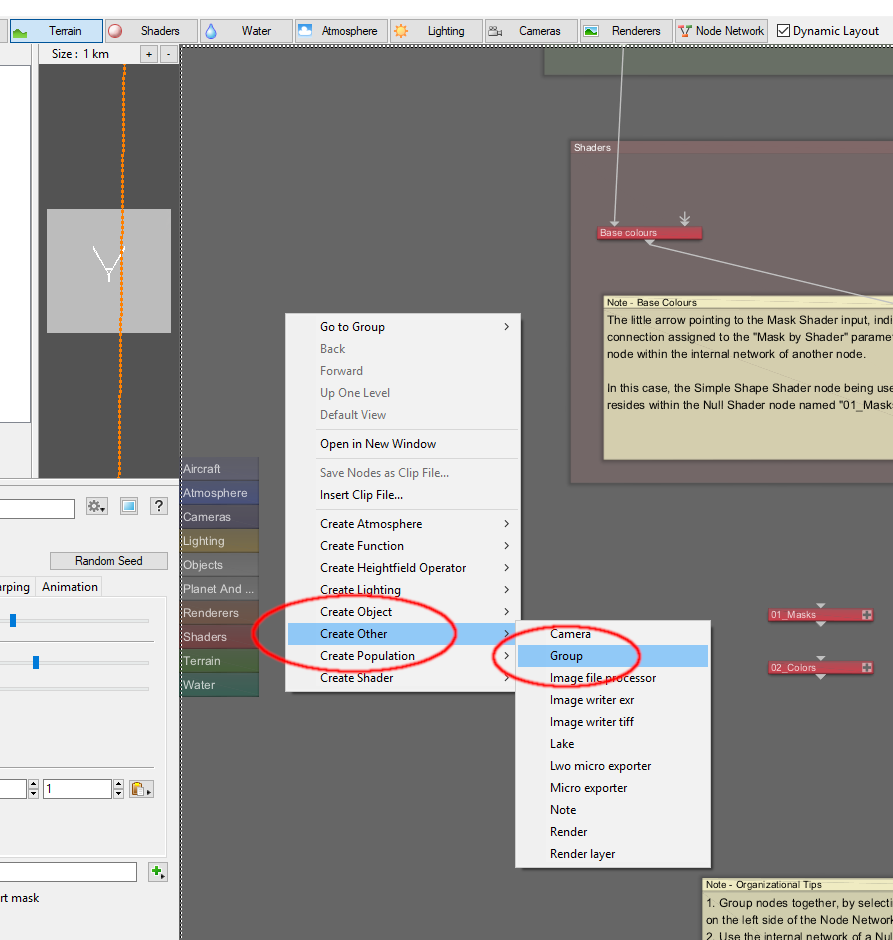The image size is (893, 940).
Task: Select the Objects group in sidebar
Action: [220, 565]
